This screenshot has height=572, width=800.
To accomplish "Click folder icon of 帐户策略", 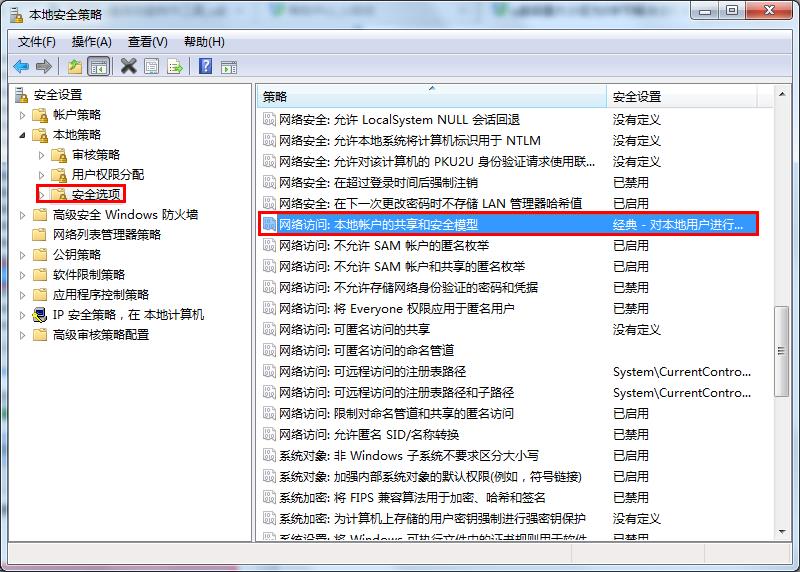I will click(40, 115).
